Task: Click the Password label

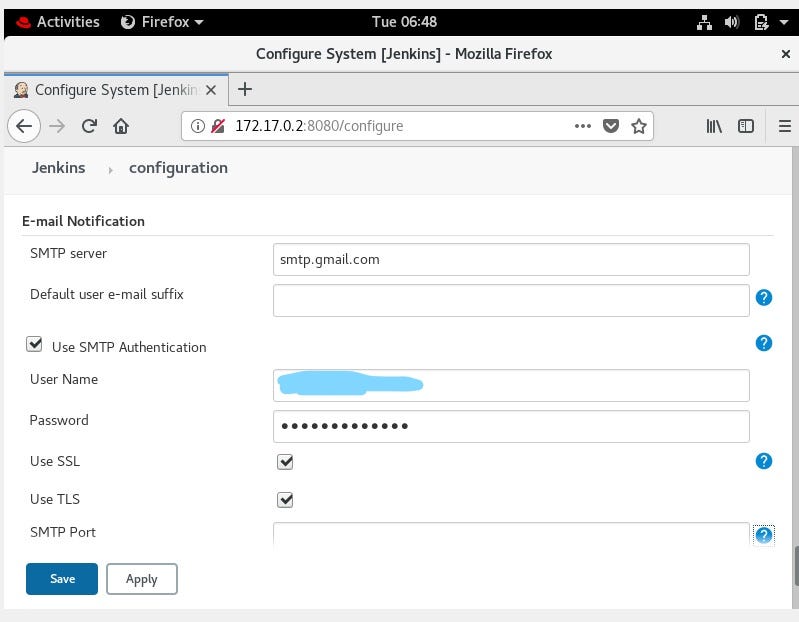Action: coord(59,420)
